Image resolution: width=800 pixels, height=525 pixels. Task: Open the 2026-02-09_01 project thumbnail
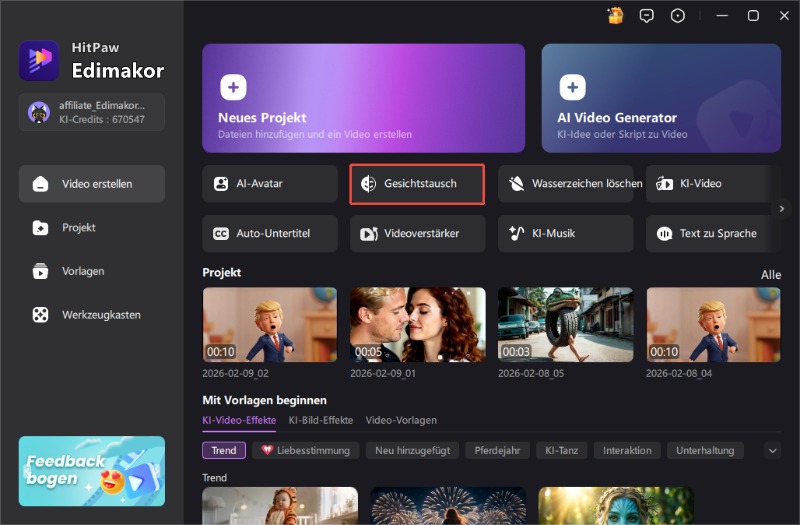tap(417, 324)
